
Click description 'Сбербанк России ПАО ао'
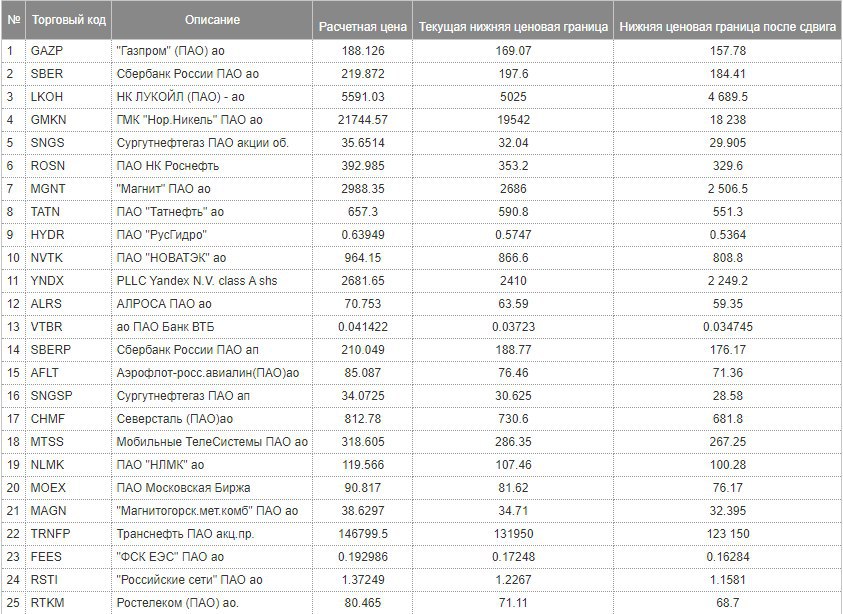(x=188, y=74)
